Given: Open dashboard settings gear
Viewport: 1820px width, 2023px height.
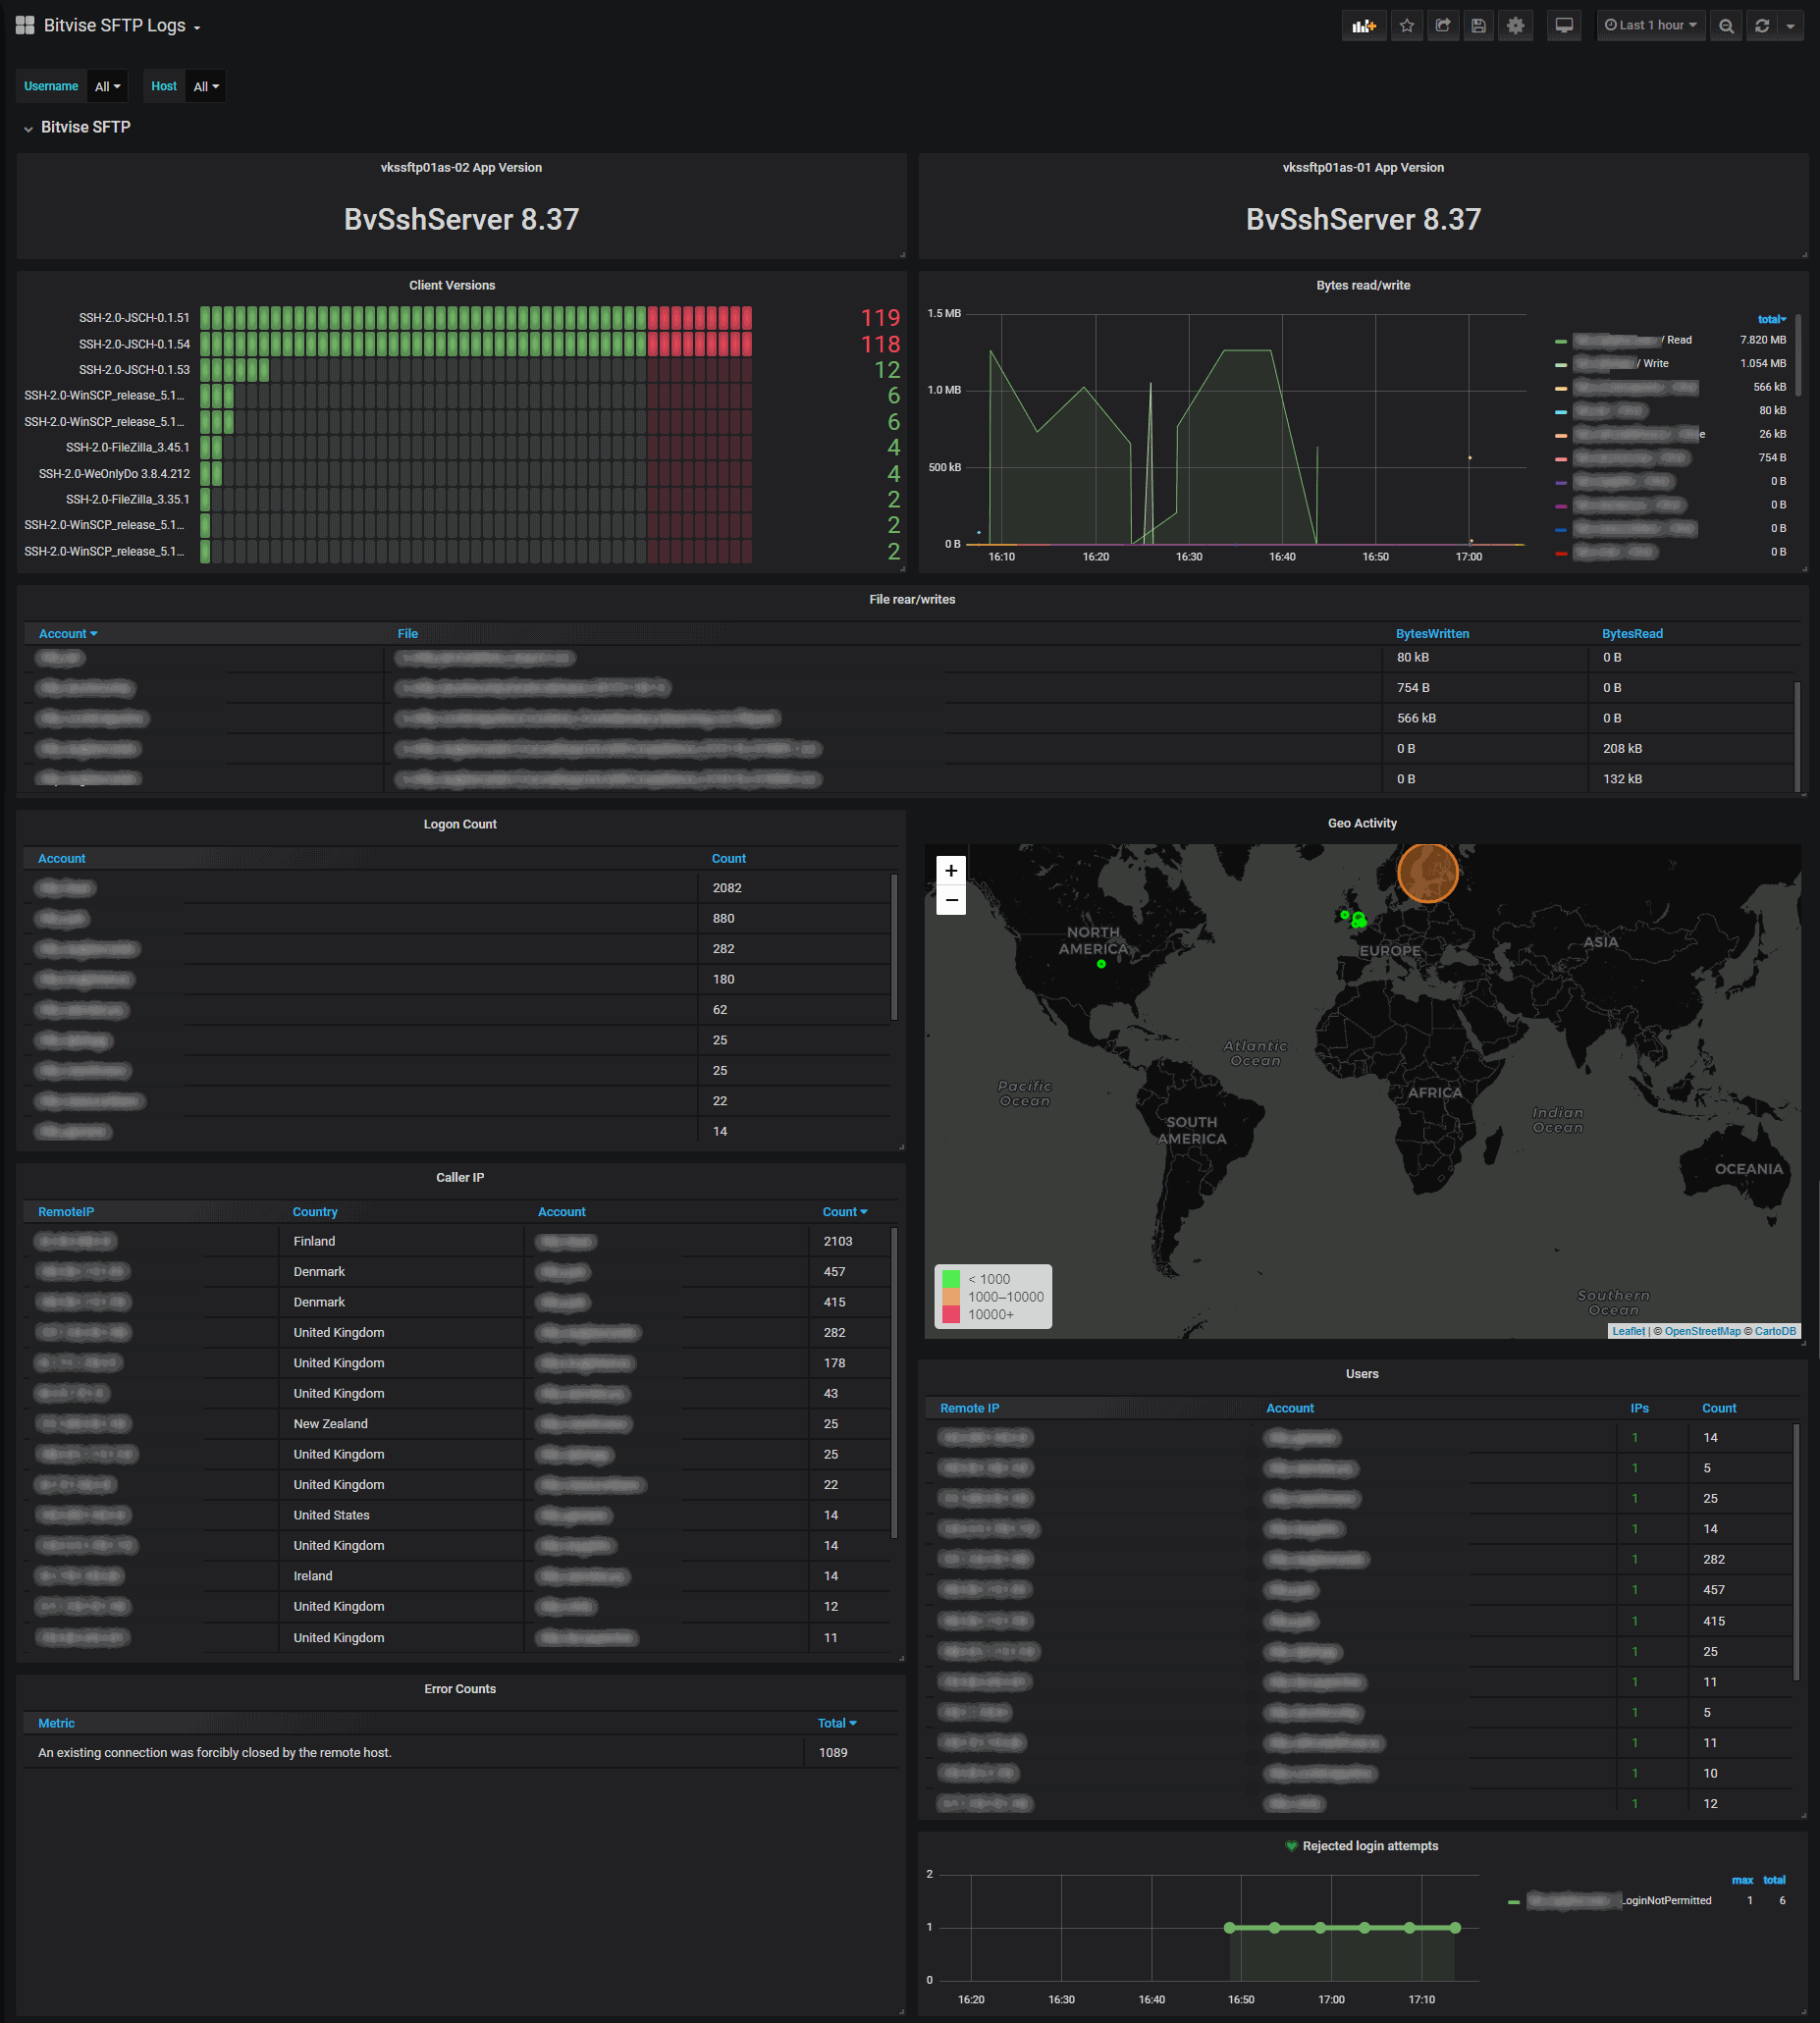Looking at the screenshot, I should tap(1516, 26).
